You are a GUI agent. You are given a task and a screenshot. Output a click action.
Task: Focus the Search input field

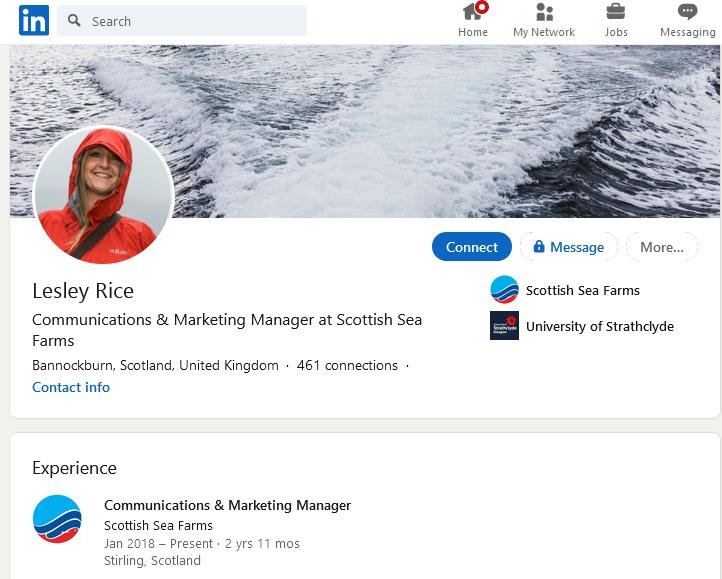click(182, 21)
